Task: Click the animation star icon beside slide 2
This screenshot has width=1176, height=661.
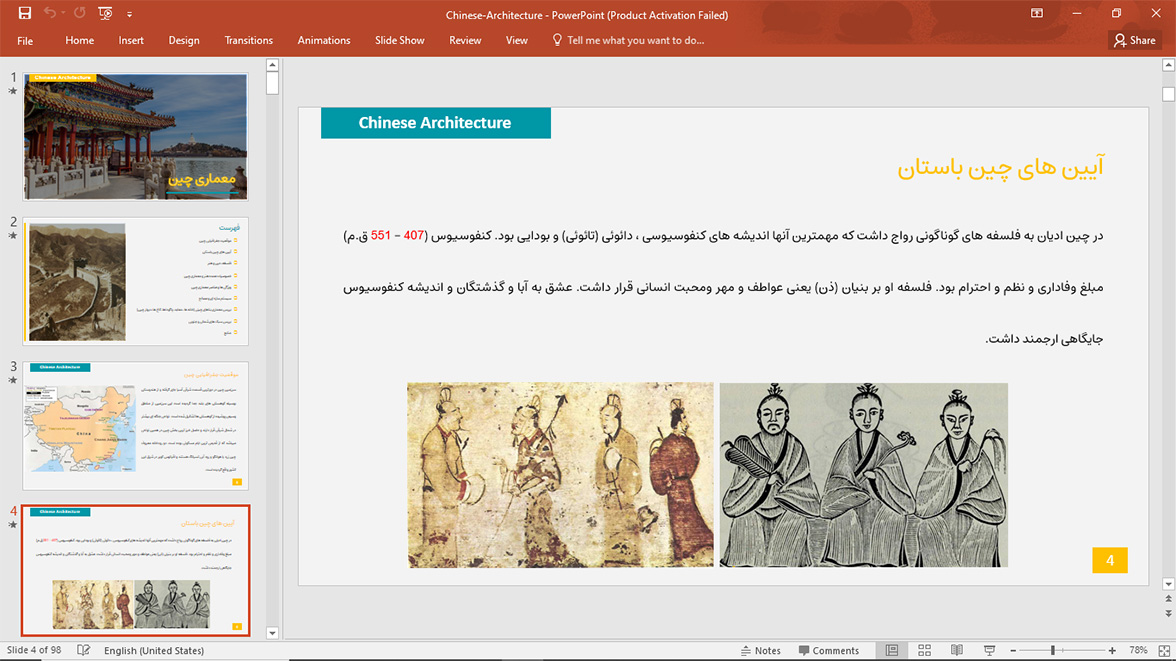Action: pos(13,236)
